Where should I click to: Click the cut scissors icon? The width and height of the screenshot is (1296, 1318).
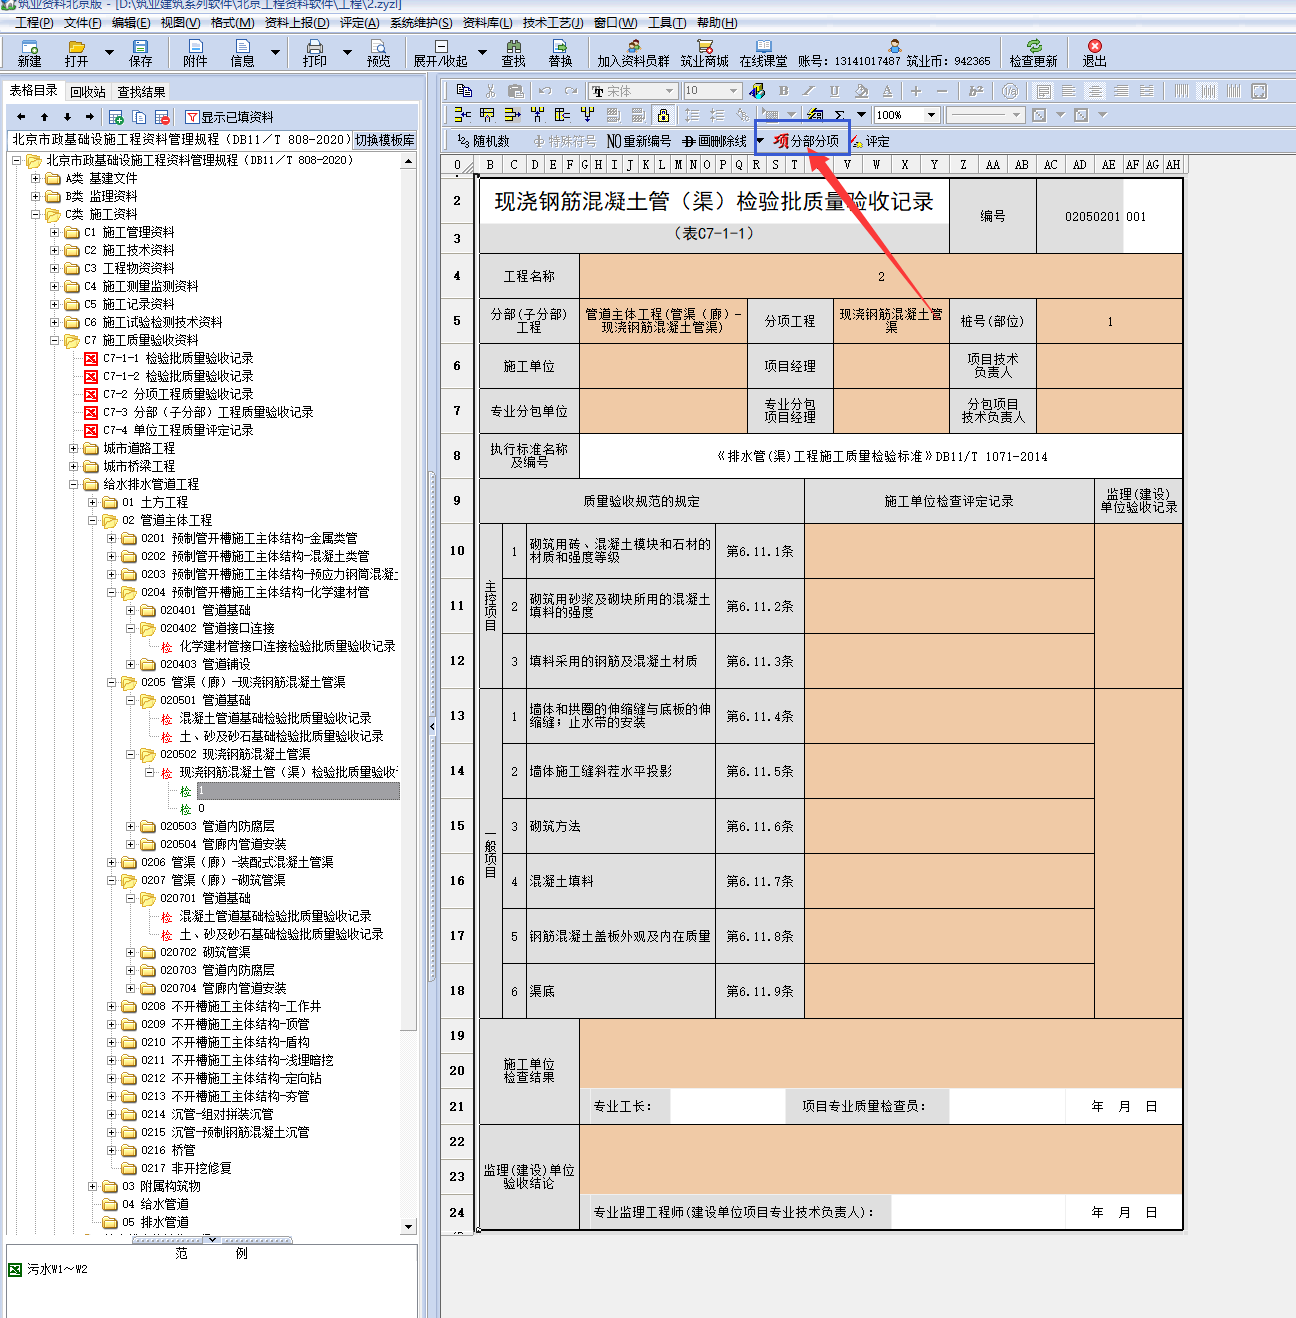point(490,91)
